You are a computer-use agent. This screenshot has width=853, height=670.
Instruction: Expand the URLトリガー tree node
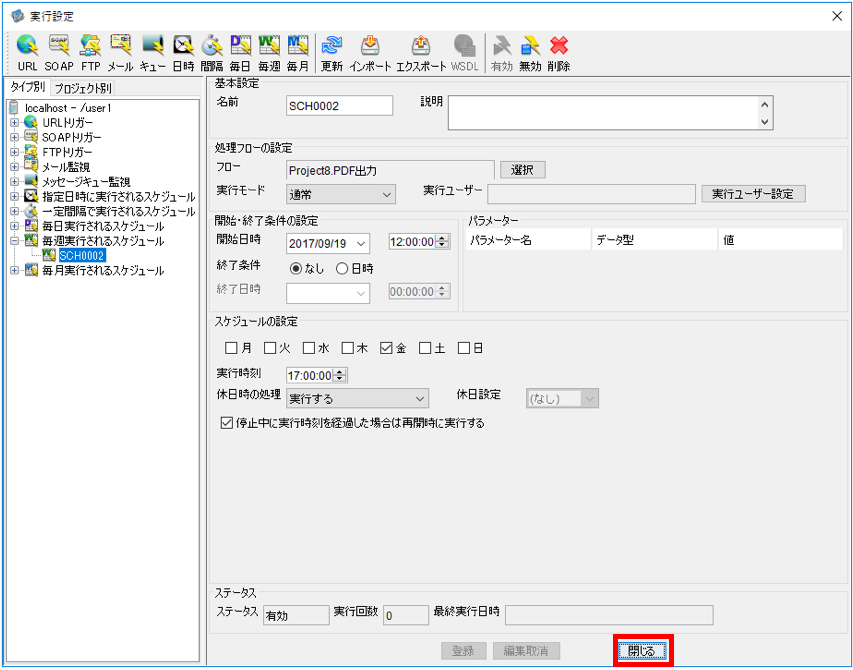click(15, 123)
